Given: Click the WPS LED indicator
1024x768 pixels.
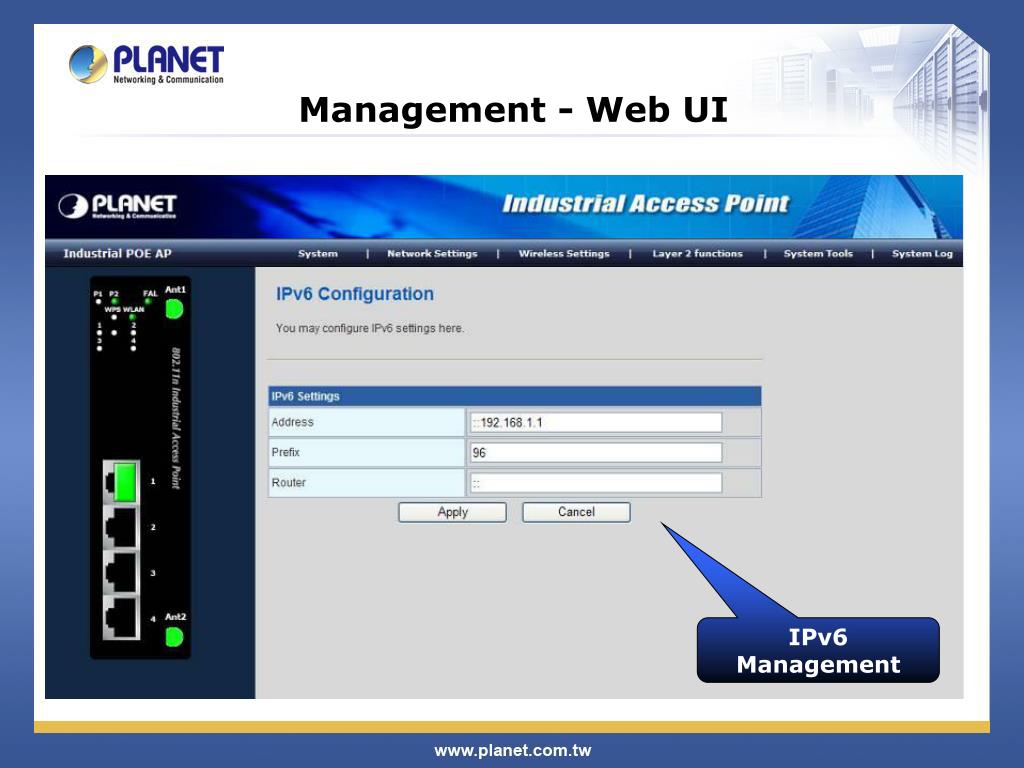Looking at the screenshot, I should point(114,317).
